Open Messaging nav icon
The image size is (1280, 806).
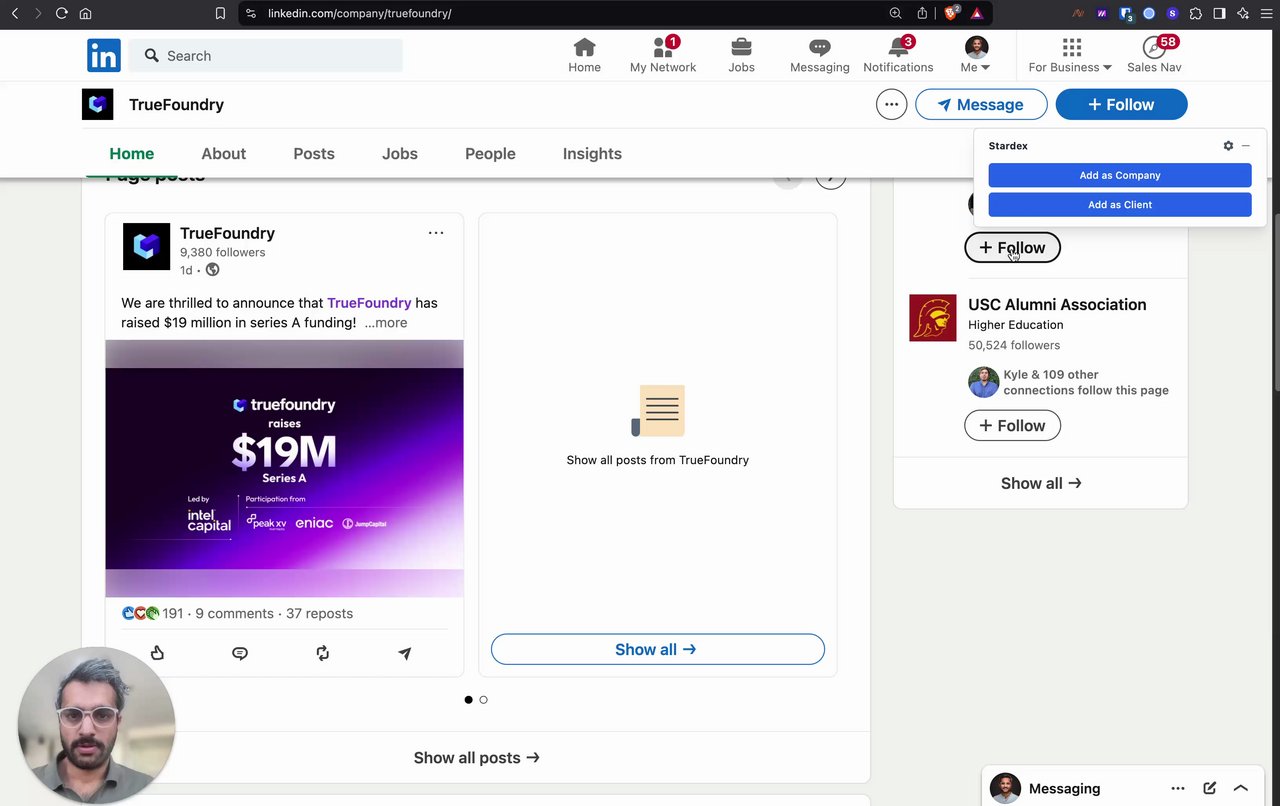click(819, 56)
